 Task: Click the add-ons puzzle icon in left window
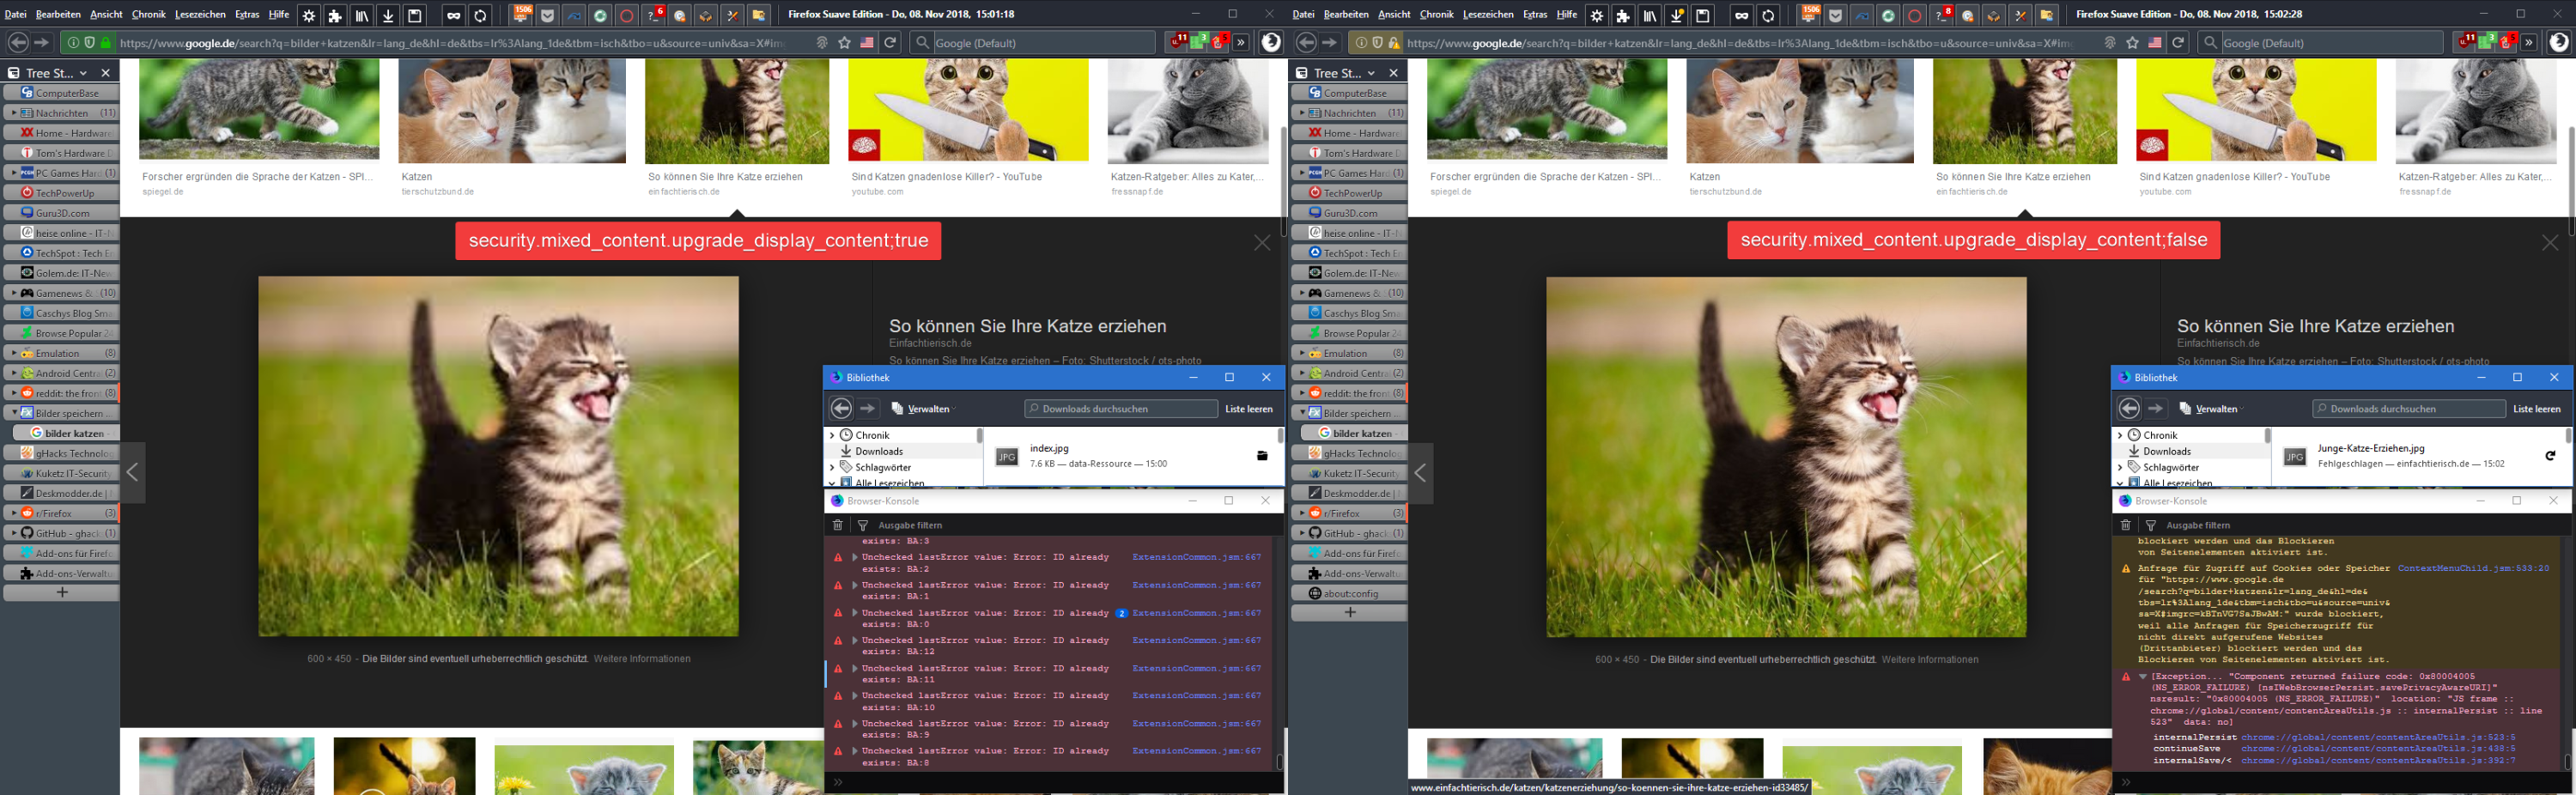point(335,15)
